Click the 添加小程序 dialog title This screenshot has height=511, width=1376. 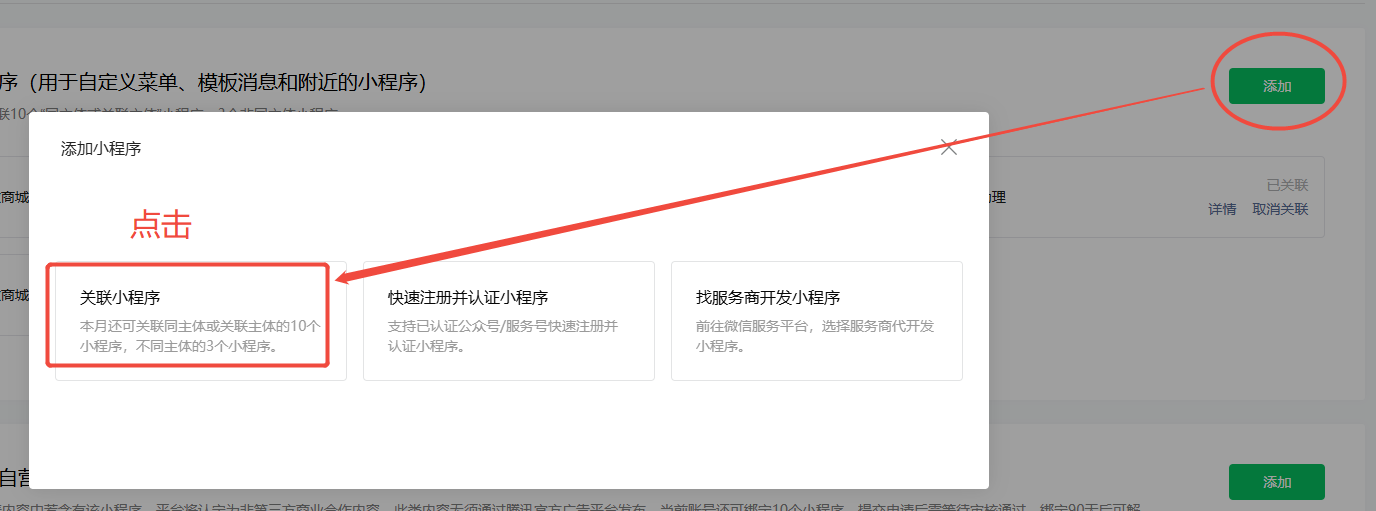101,149
